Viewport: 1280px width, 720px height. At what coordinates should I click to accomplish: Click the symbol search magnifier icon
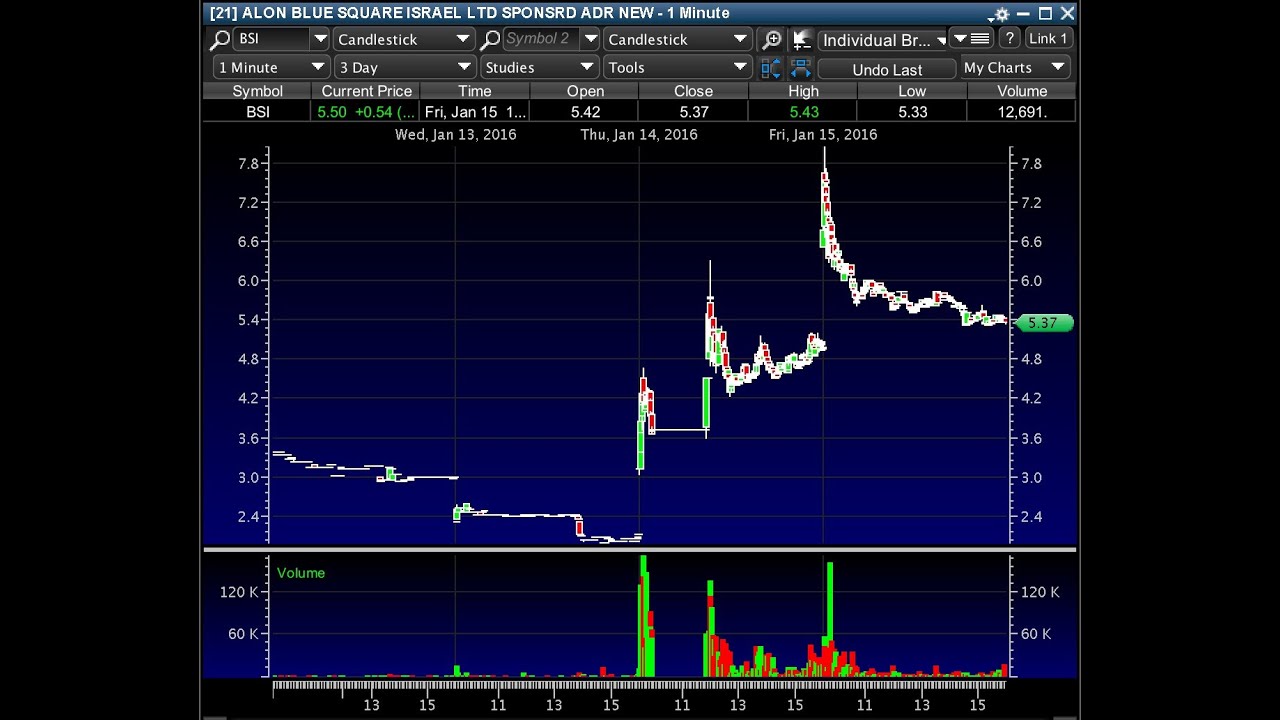point(220,40)
